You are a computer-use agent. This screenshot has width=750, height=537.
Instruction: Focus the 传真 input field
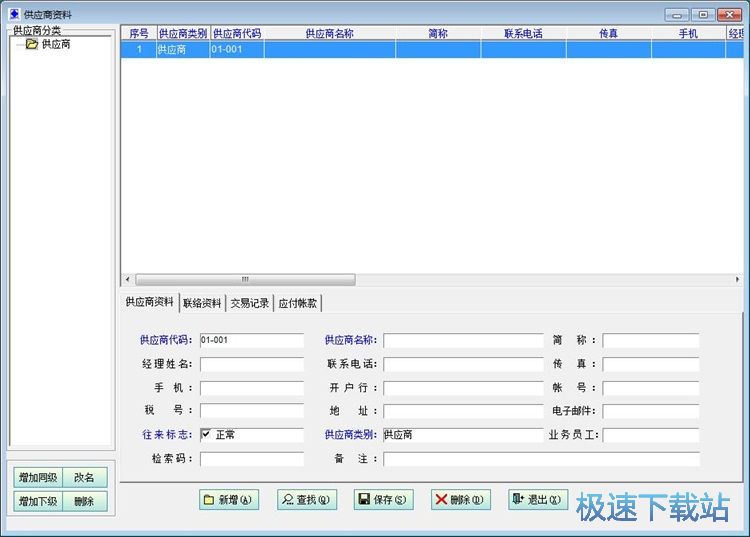[651, 364]
